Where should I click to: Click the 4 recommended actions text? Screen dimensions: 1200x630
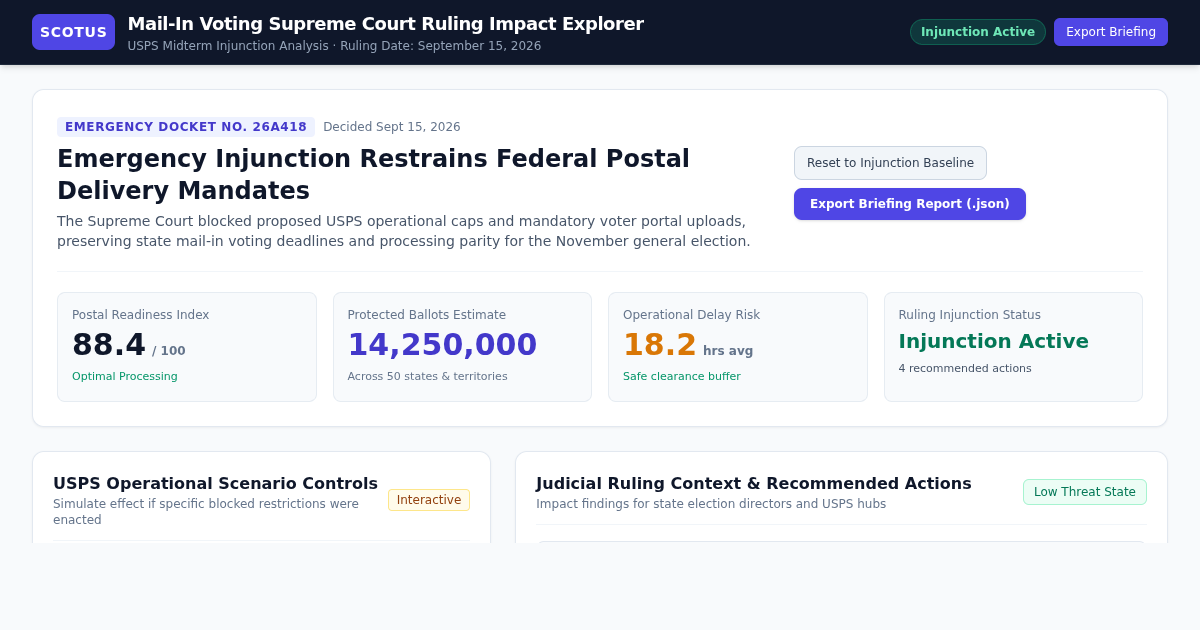pyautogui.click(x=965, y=368)
